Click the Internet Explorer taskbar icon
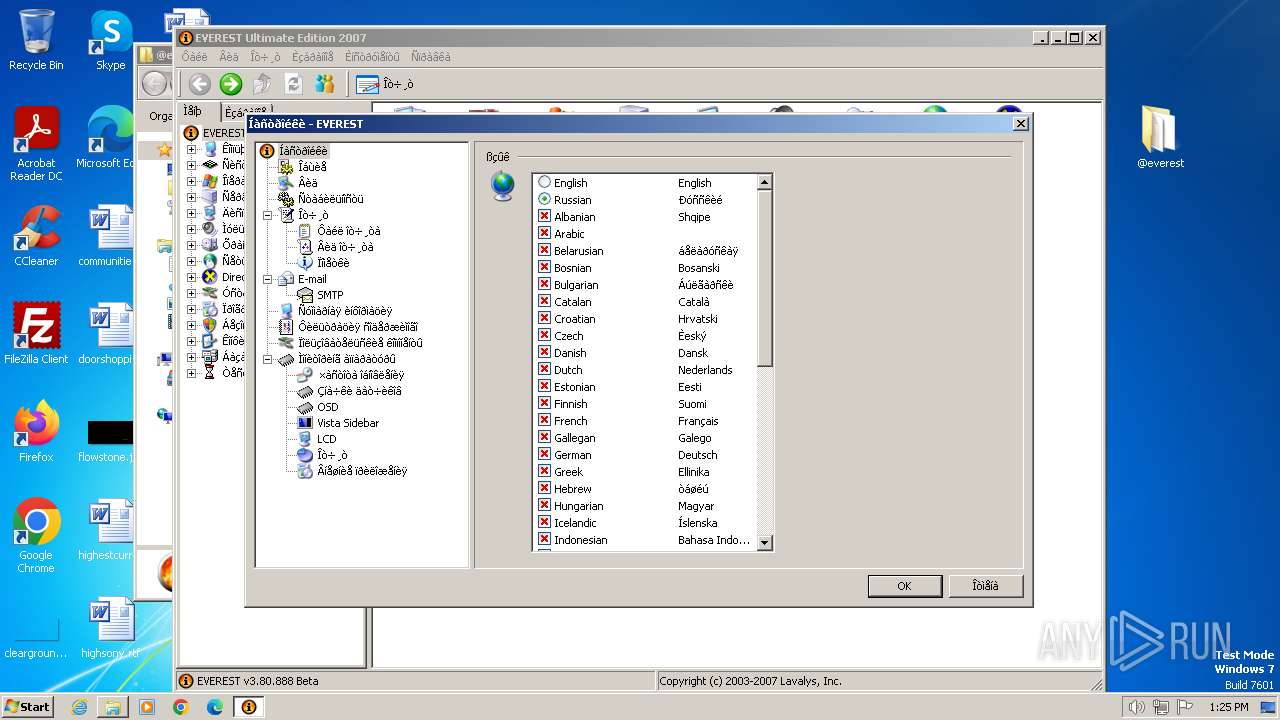 [79, 707]
